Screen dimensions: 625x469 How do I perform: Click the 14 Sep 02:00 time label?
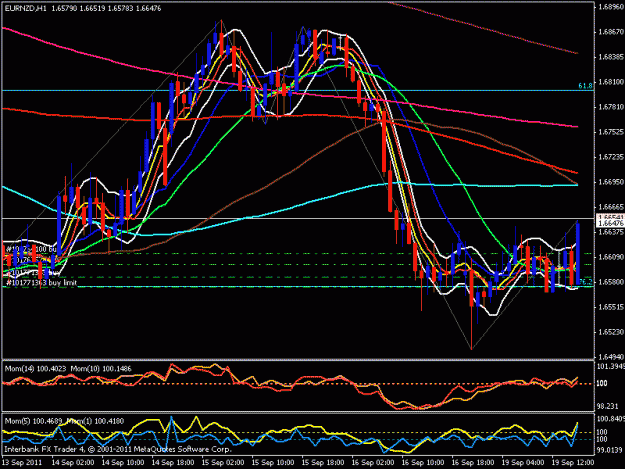(x=73, y=463)
